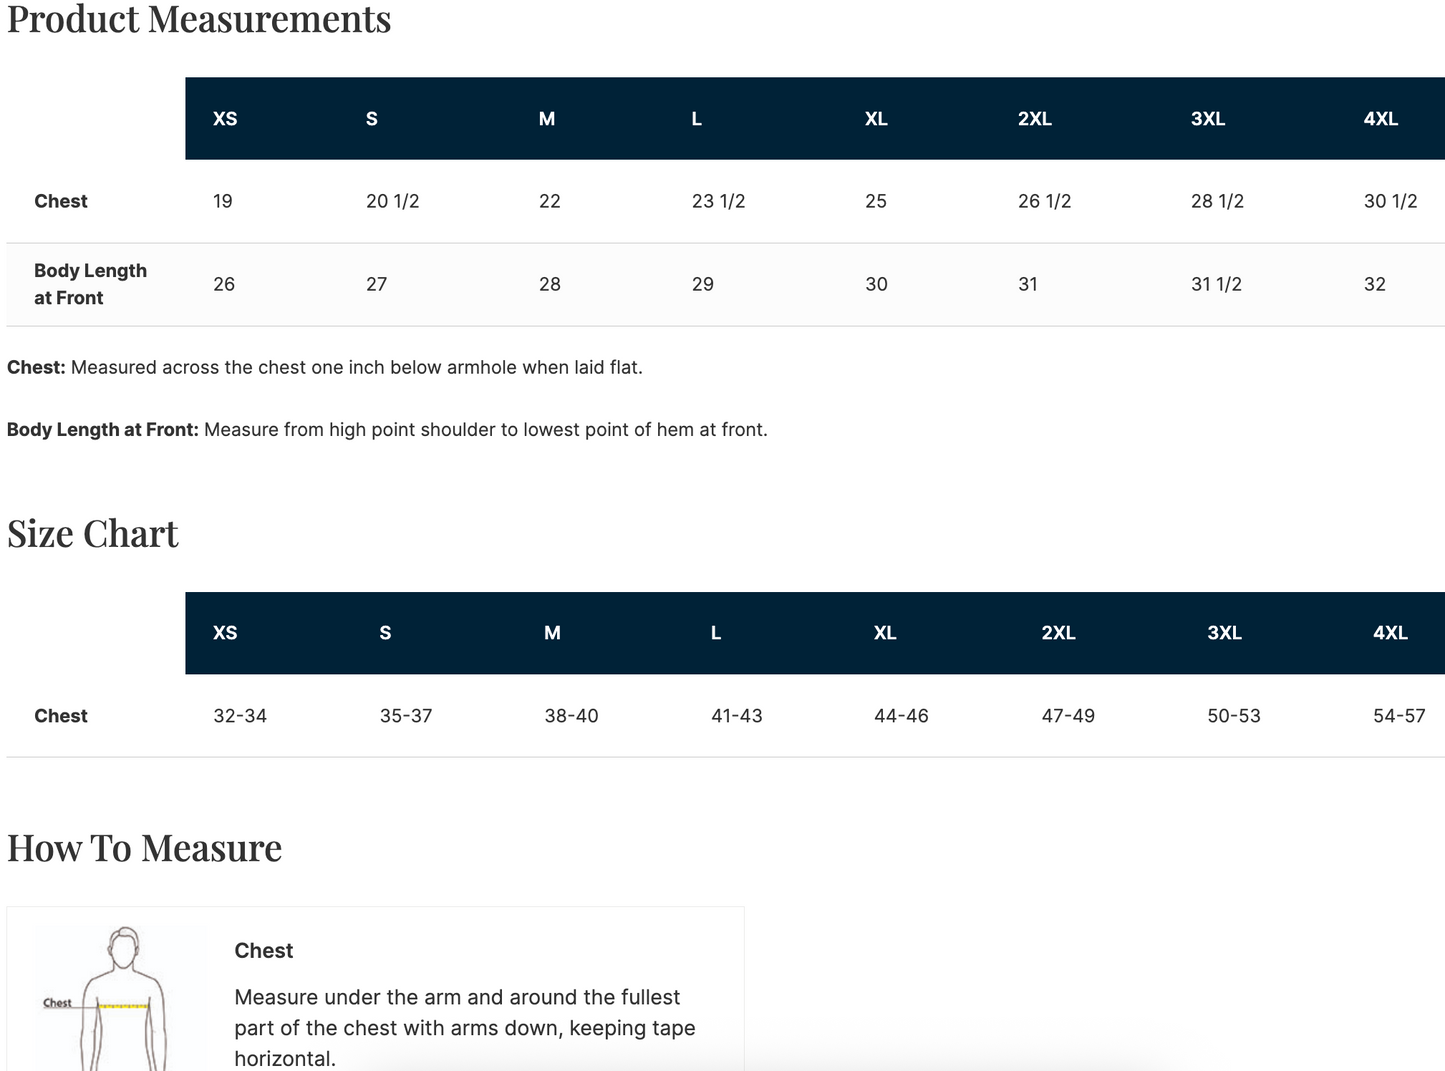Click the note "Measured across the chest one inch"
Image resolution: width=1445 pixels, height=1071 pixels.
pos(356,367)
